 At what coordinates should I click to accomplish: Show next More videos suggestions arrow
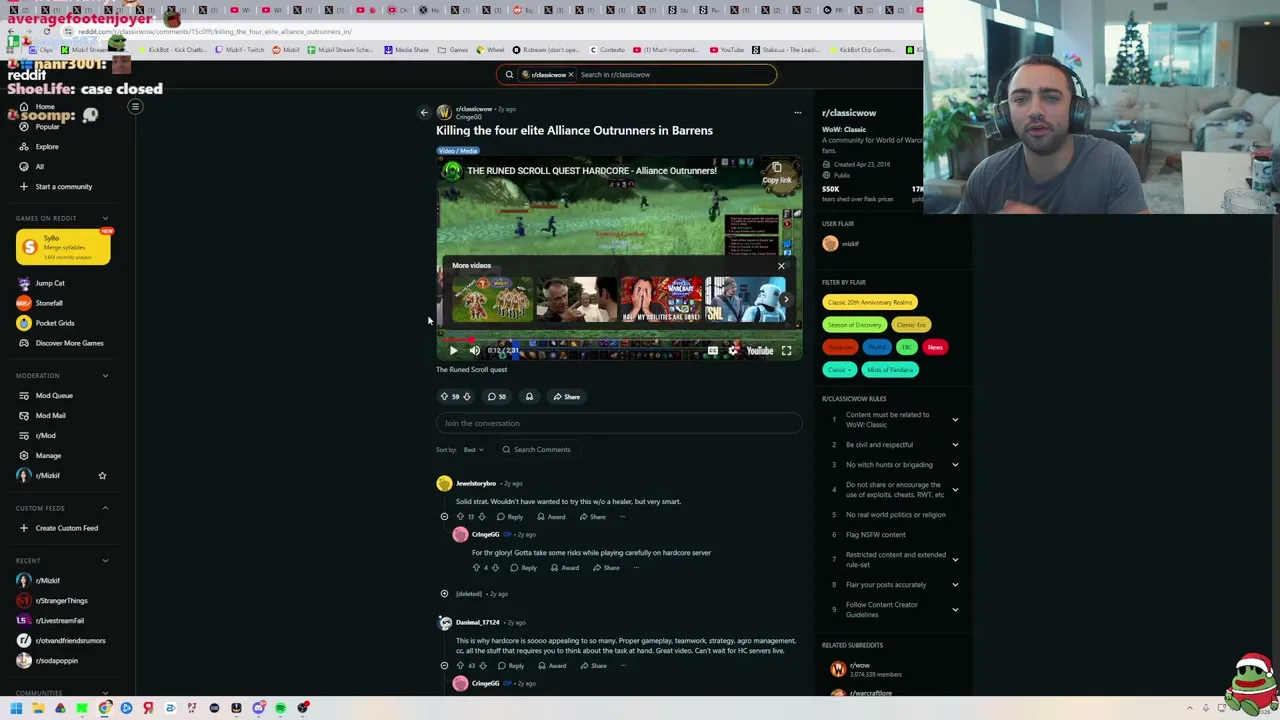786,299
